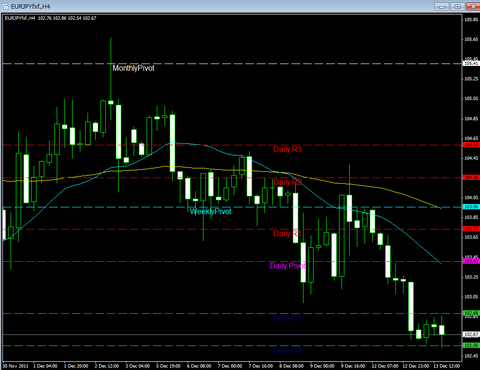Viewport: 480px width, 370px height.
Task: Click the red 104.58 price tag
Action: 471,145
